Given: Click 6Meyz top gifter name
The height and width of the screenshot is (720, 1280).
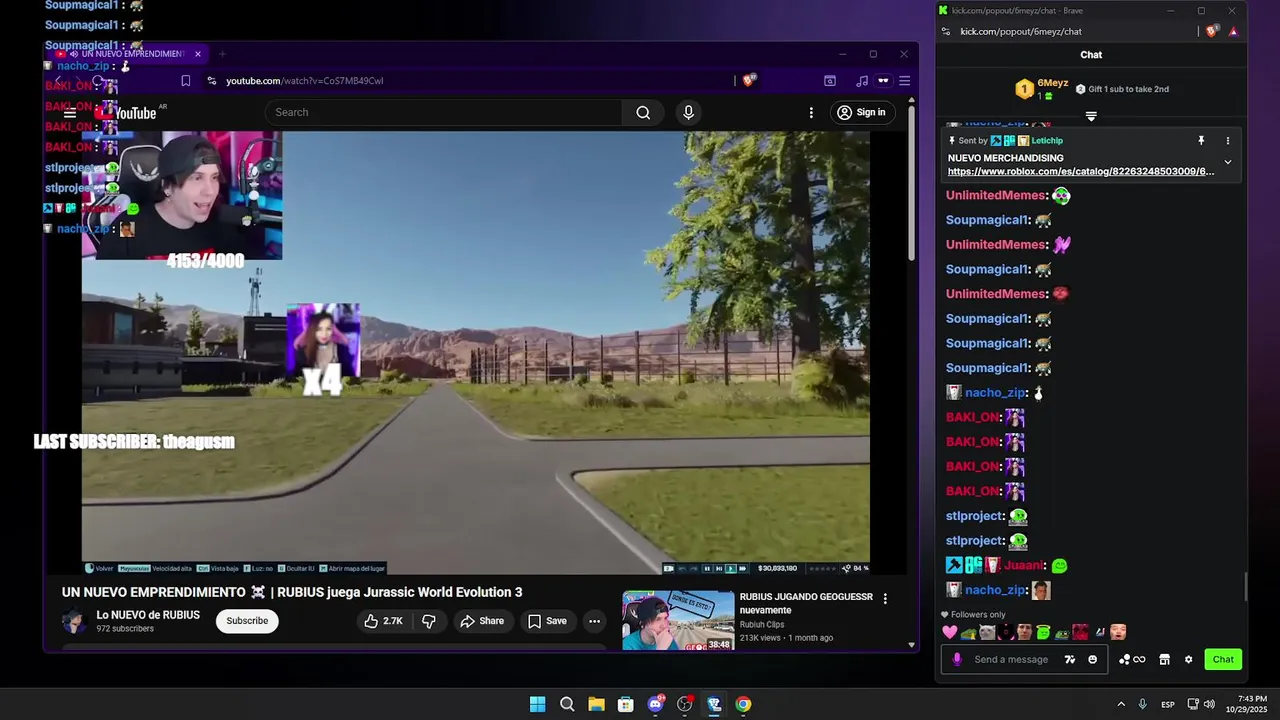Looking at the screenshot, I should click(1052, 83).
